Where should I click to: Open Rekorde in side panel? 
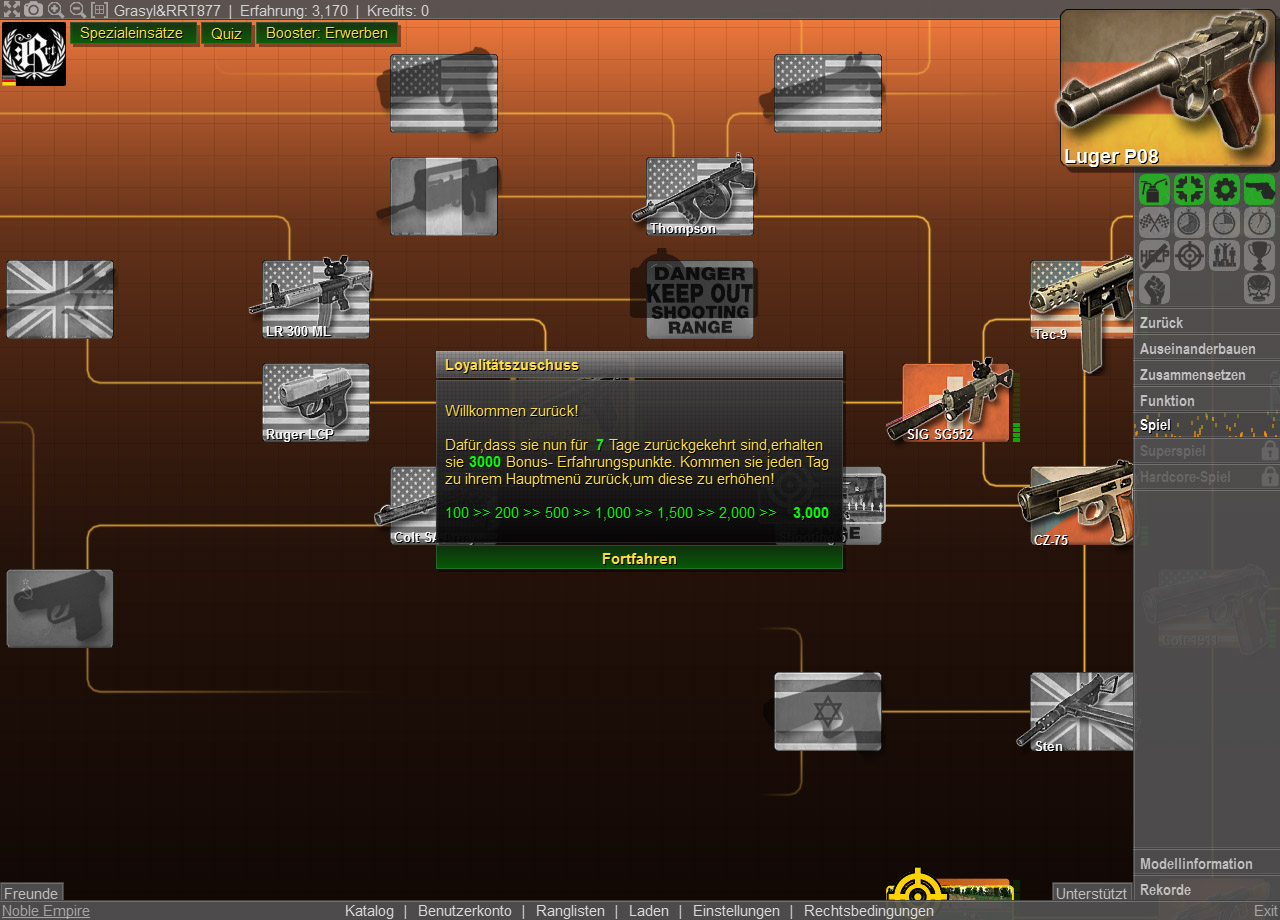pyautogui.click(x=1206, y=890)
